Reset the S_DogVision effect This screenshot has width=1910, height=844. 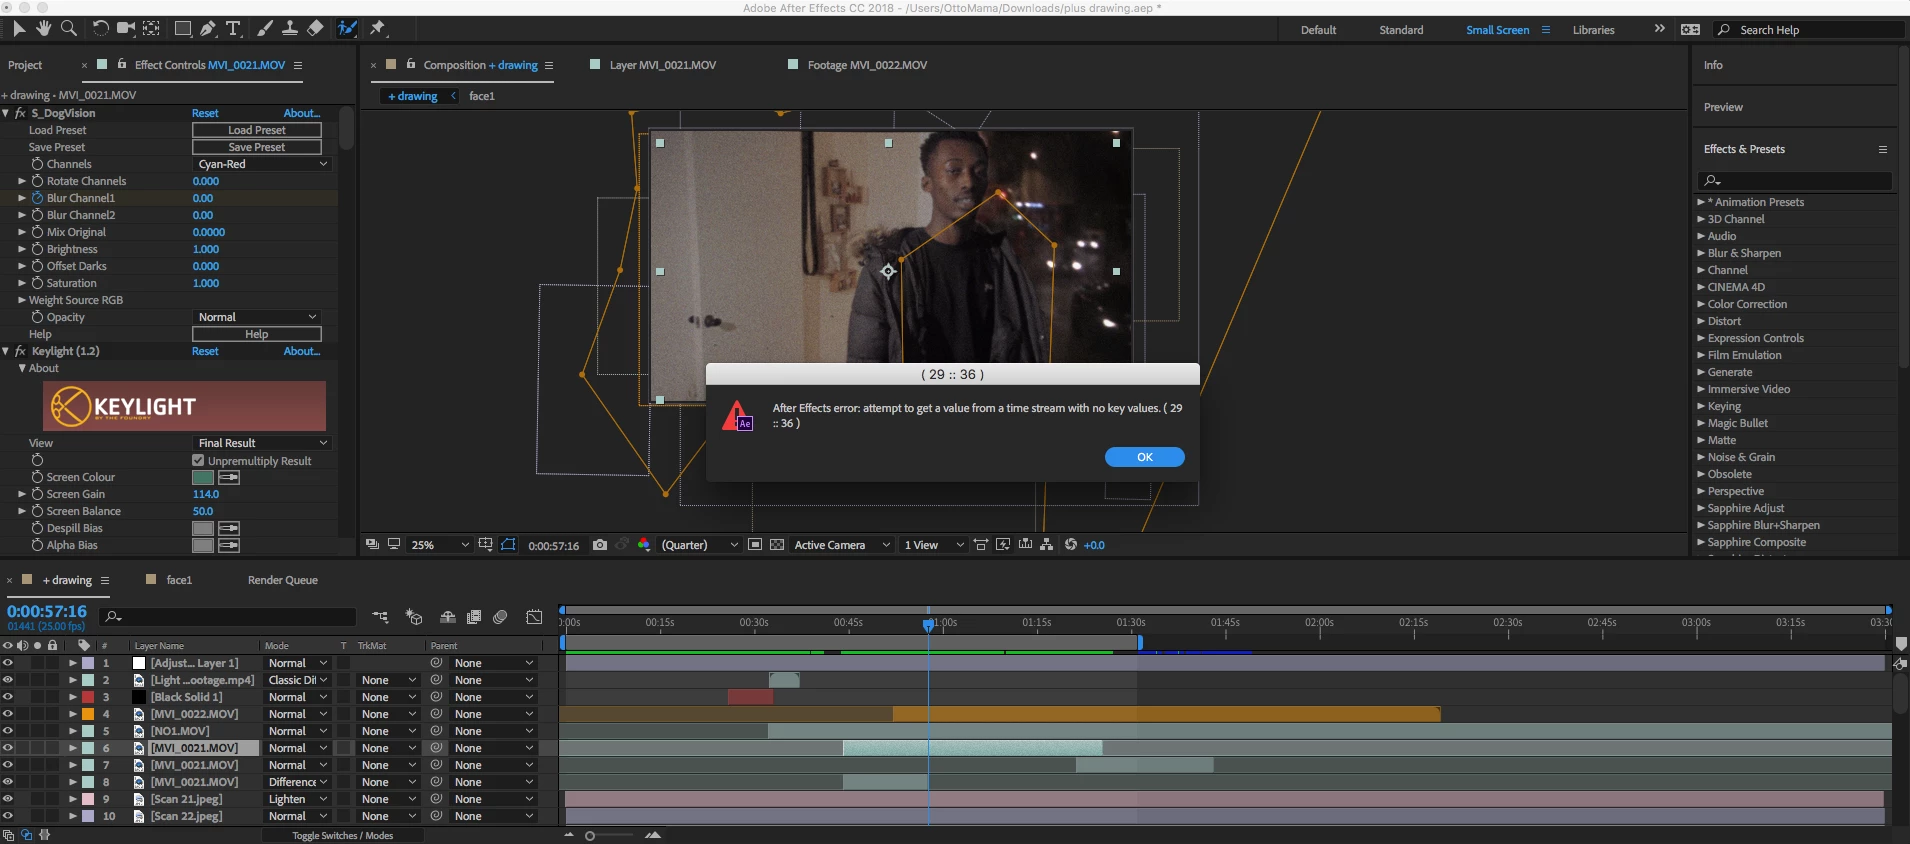(205, 113)
